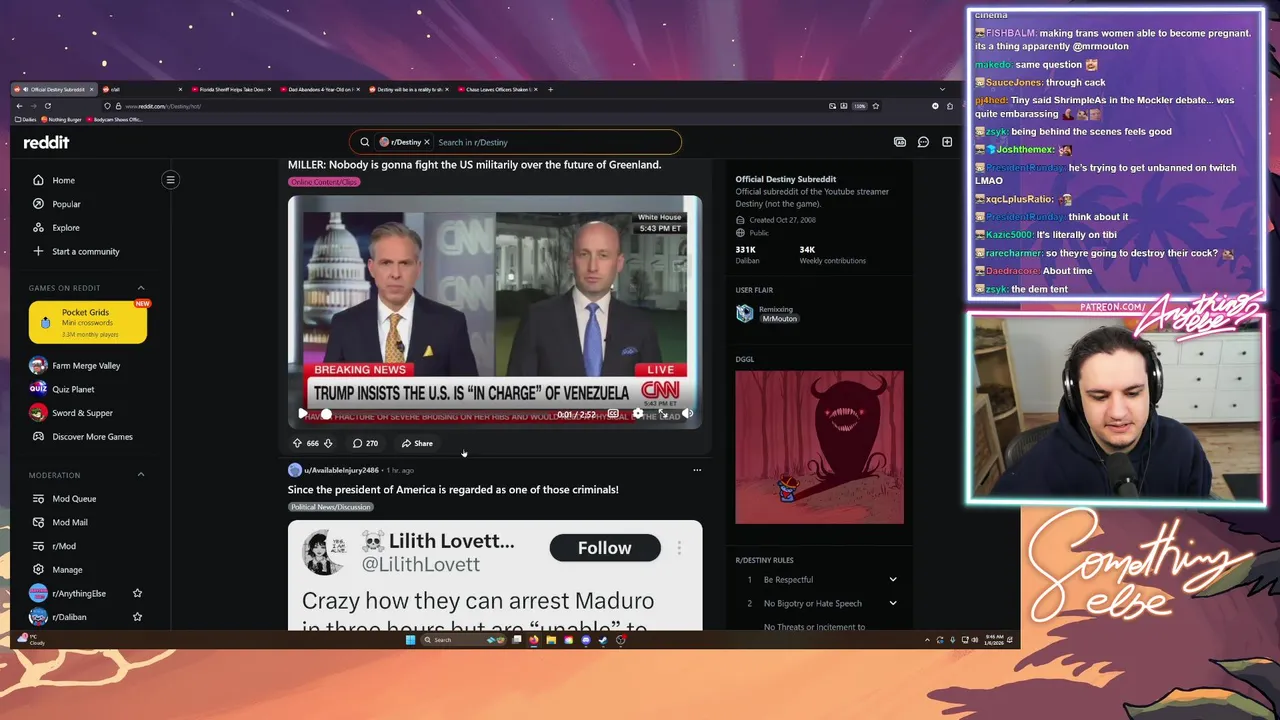The image size is (1280, 720).
Task: Switch to Dad Abandons 4-Year-Old tab
Action: (320, 90)
